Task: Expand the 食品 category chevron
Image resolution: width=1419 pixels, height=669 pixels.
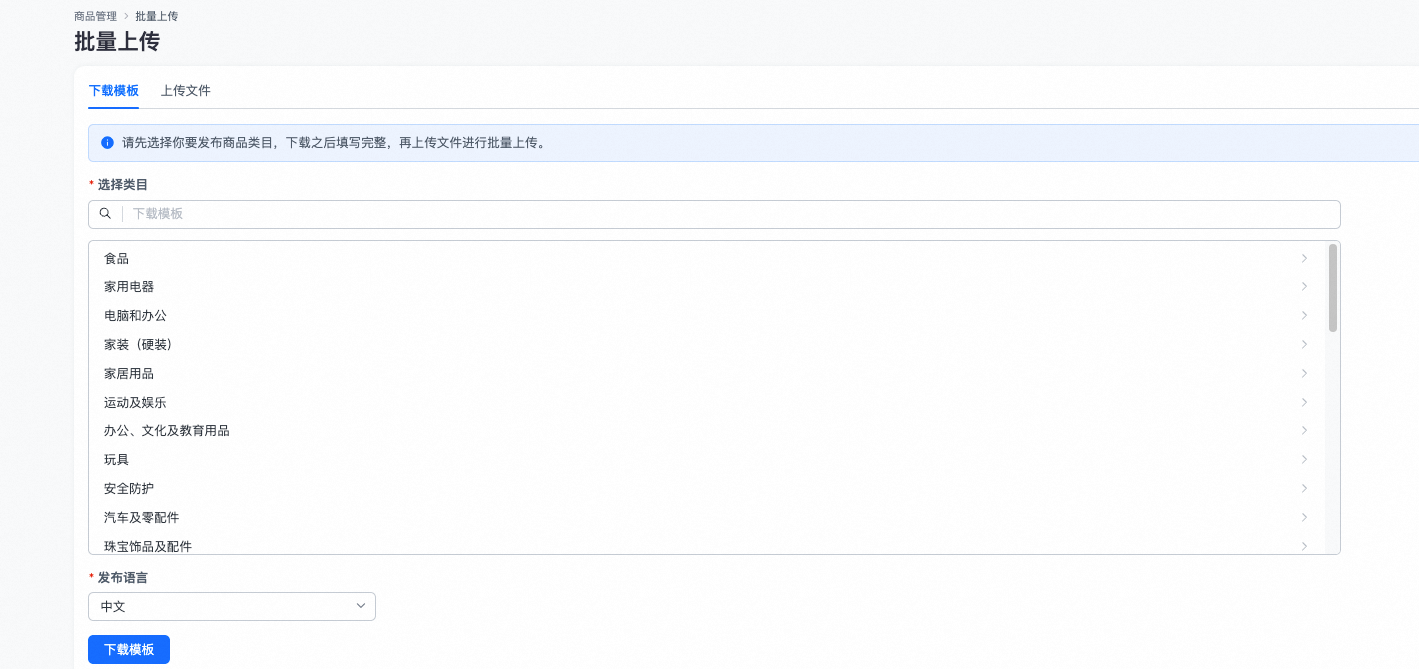Action: click(1304, 258)
